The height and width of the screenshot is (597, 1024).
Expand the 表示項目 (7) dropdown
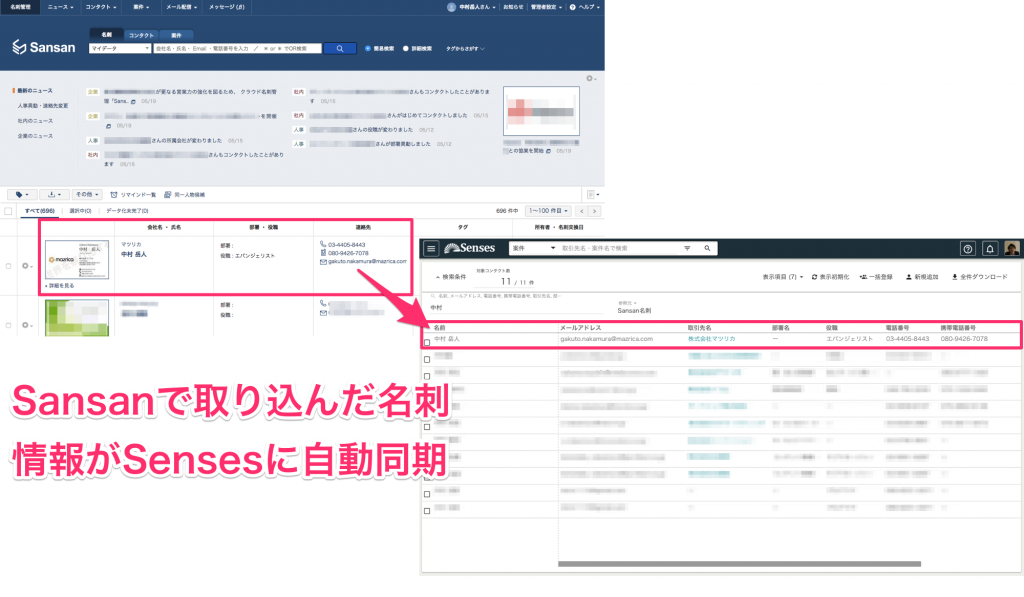pyautogui.click(x=783, y=276)
